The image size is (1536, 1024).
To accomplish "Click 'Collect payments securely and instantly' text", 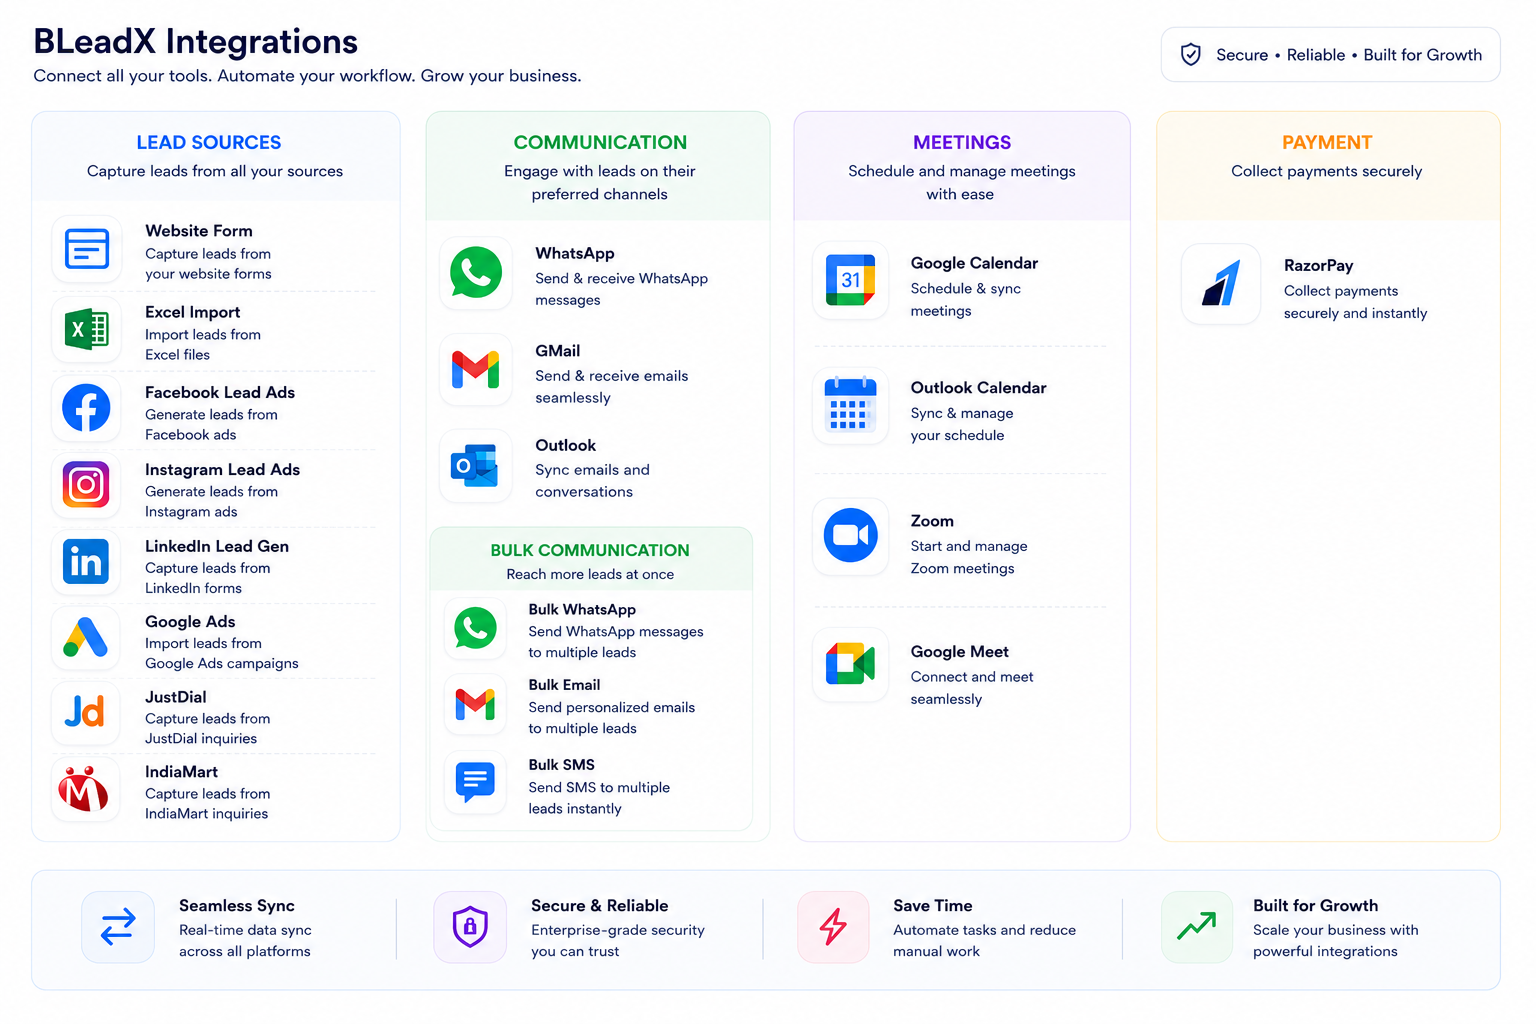I will pos(1356,302).
